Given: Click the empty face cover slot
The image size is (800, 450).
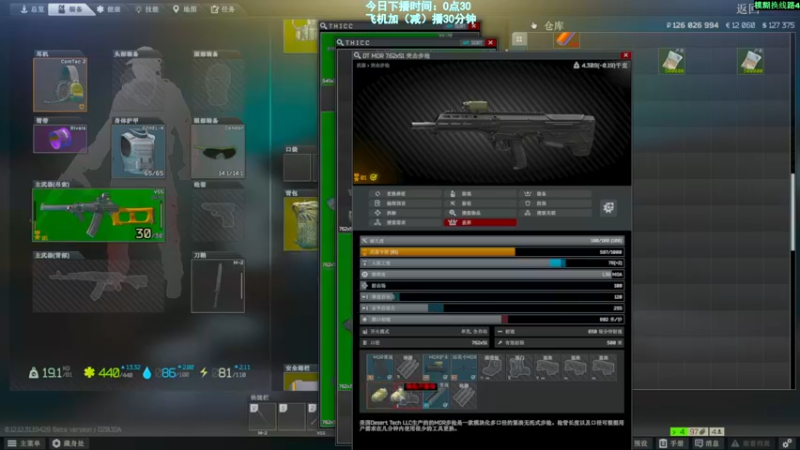Looking at the screenshot, I should coord(218,85).
